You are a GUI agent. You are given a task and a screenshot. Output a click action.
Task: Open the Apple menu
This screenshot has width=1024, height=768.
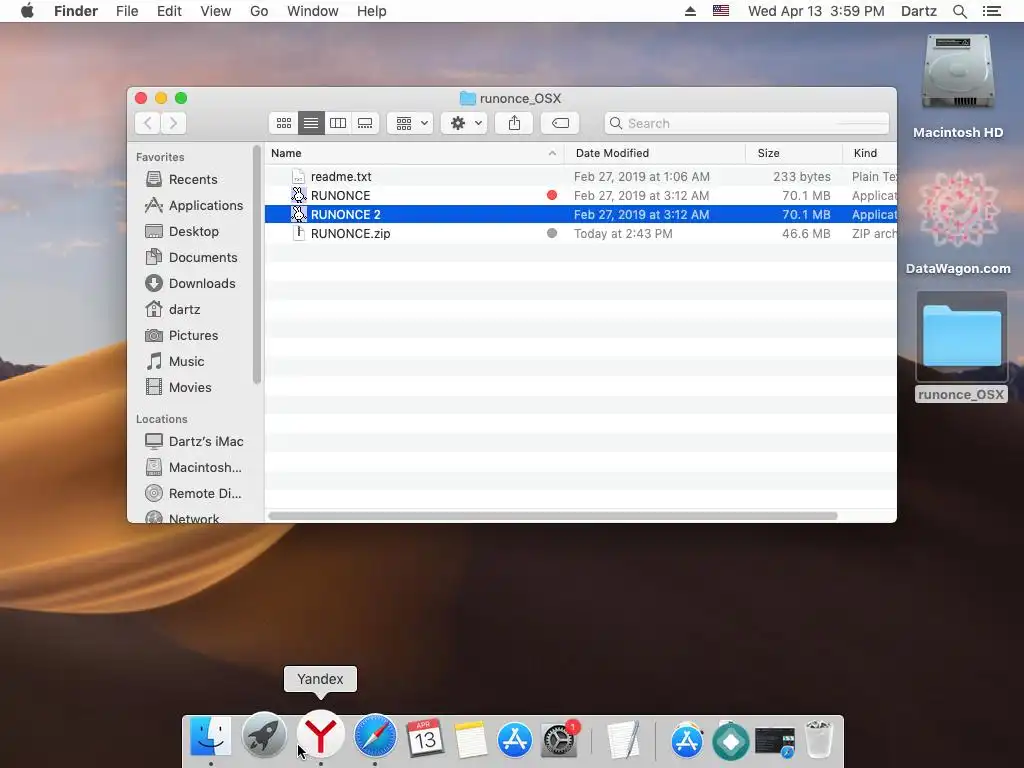(27, 11)
